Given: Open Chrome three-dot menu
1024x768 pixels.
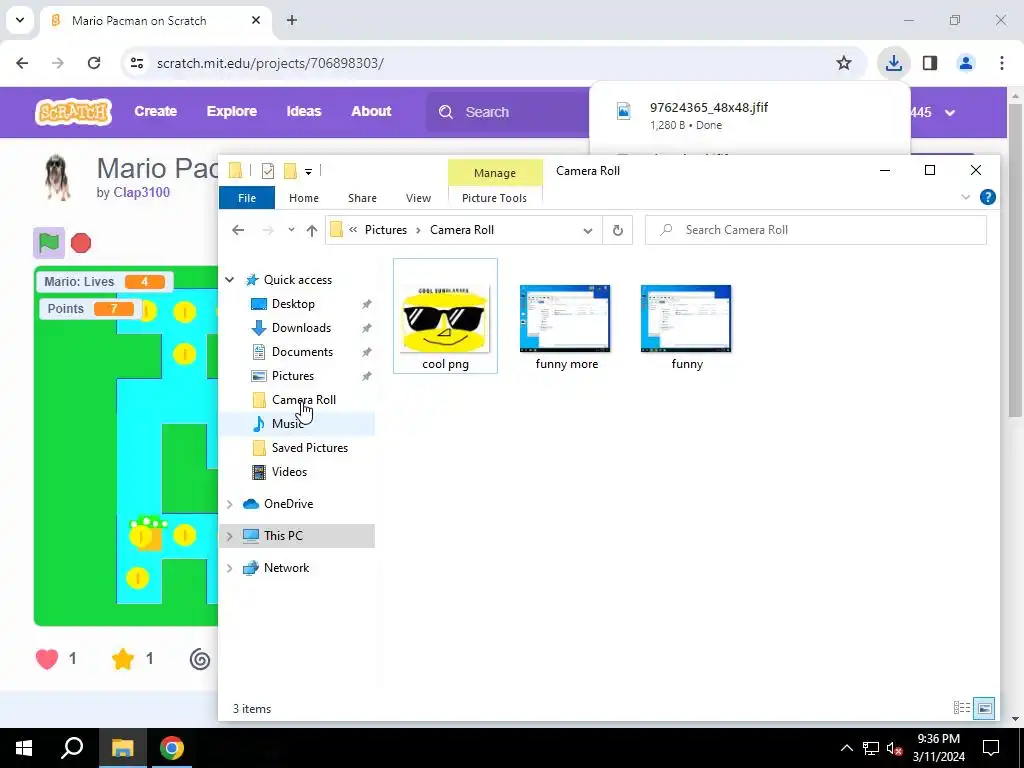Looking at the screenshot, I should point(1002,63).
